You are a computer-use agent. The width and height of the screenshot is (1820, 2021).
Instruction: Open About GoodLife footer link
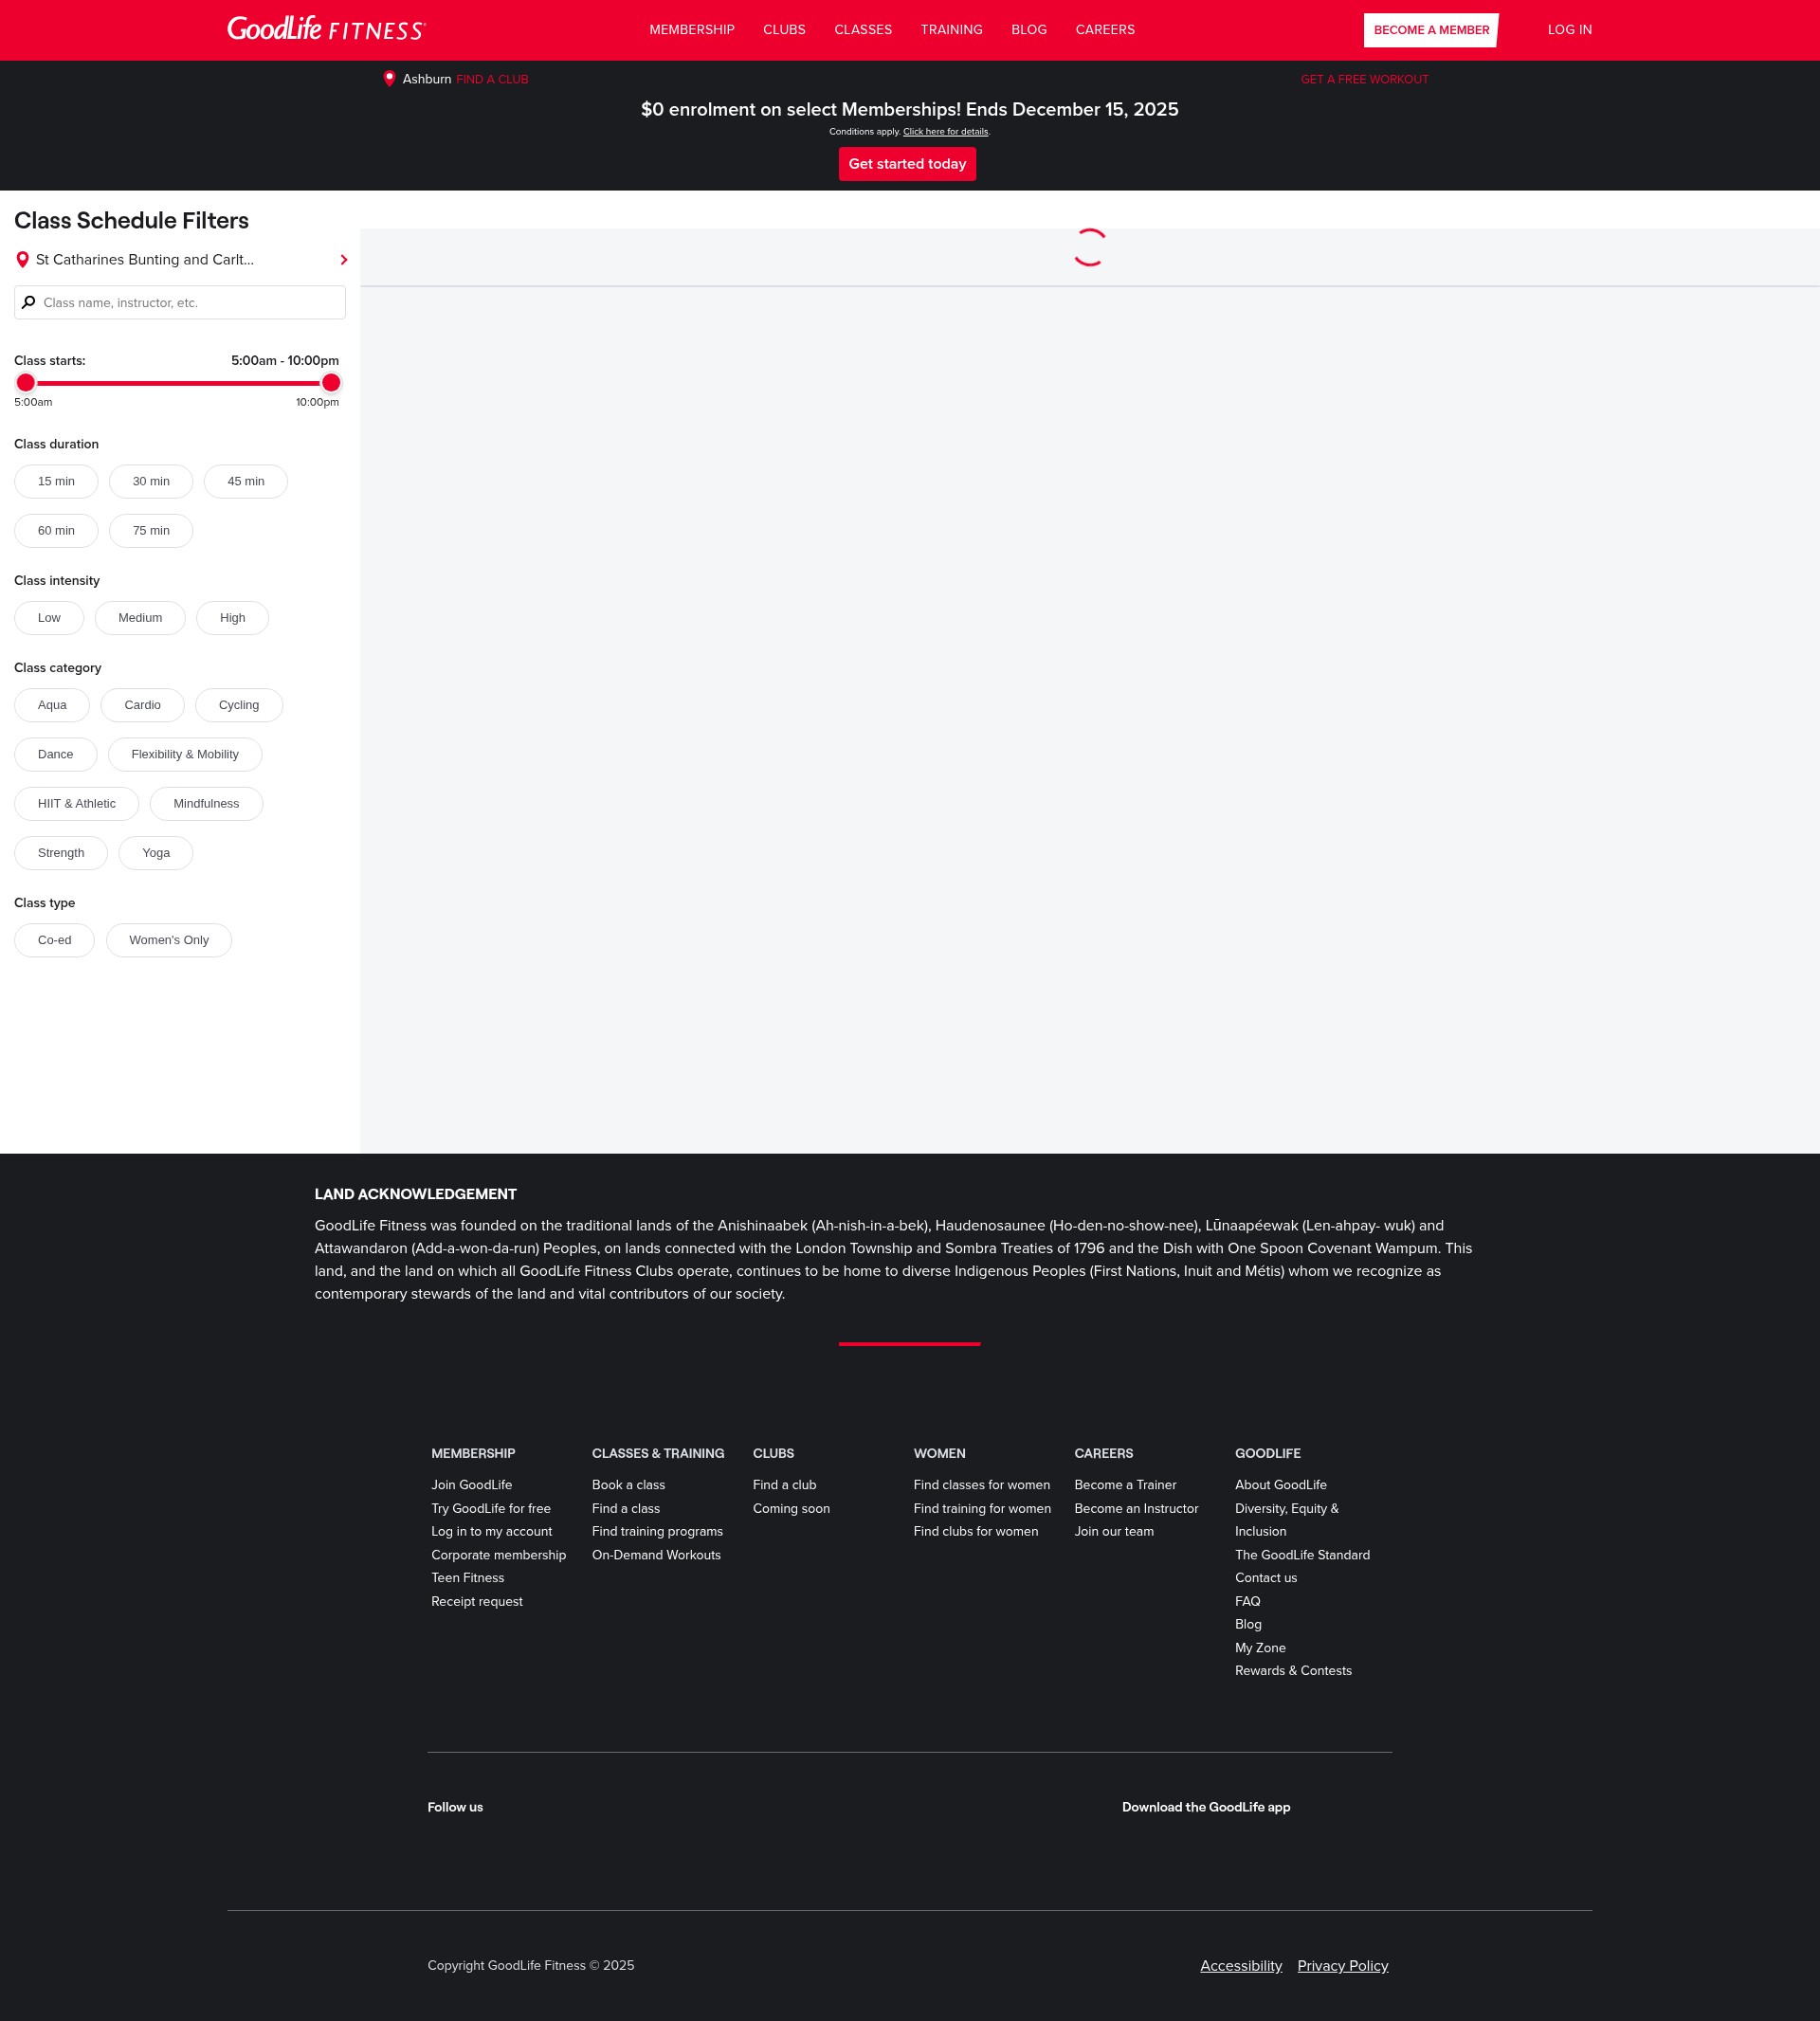point(1280,1485)
